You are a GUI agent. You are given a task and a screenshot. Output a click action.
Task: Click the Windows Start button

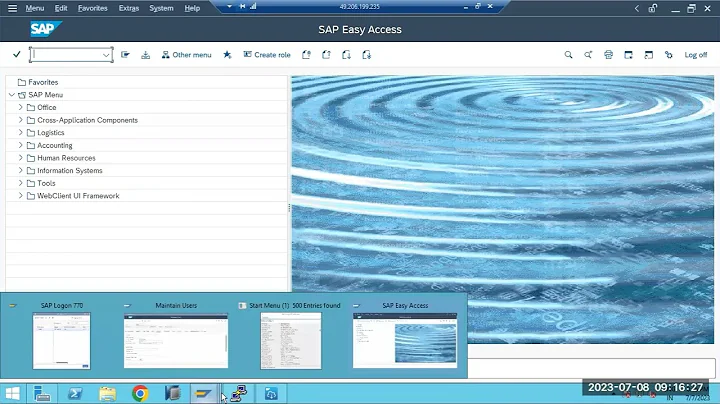click(x=12, y=393)
